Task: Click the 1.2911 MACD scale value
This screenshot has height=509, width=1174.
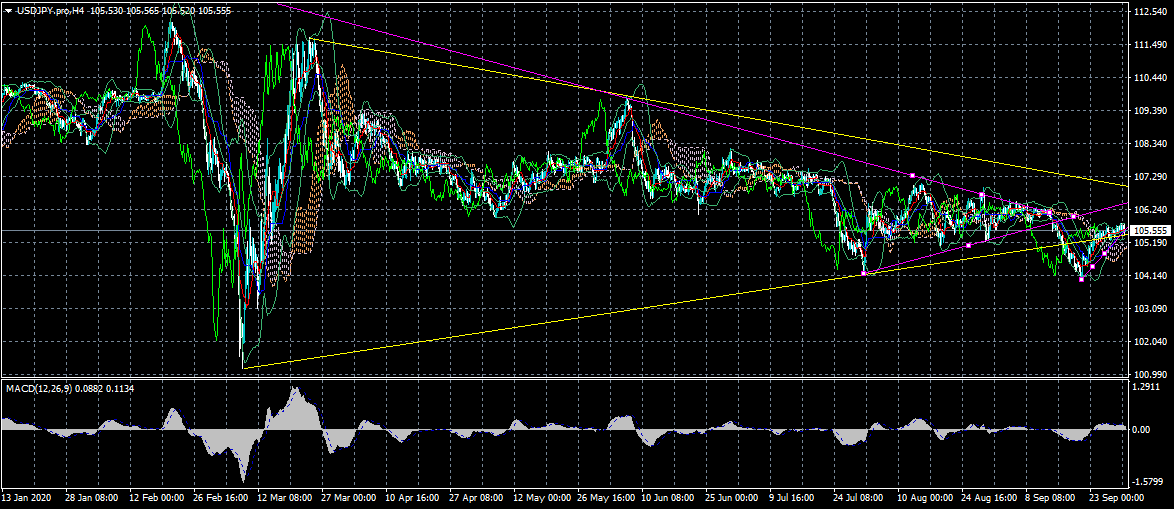Action: point(1146,386)
